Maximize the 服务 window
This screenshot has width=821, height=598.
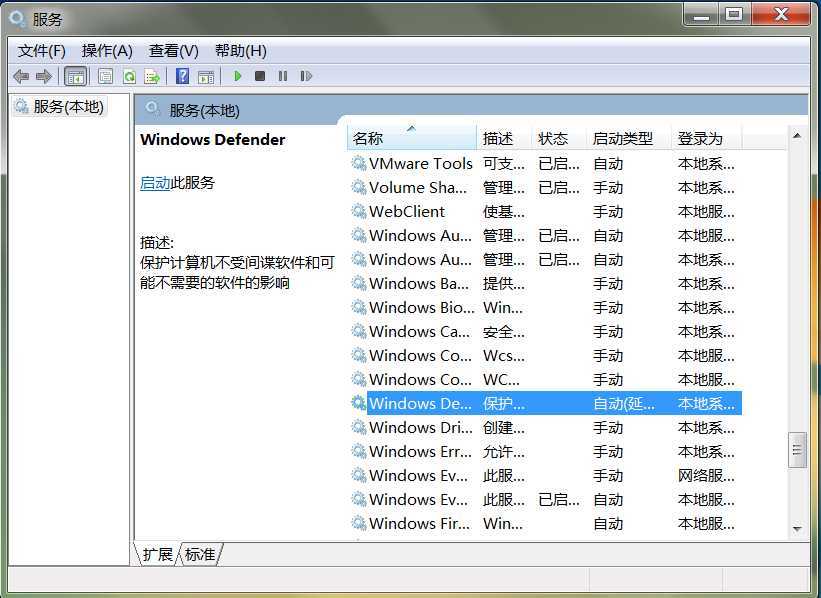pos(734,14)
